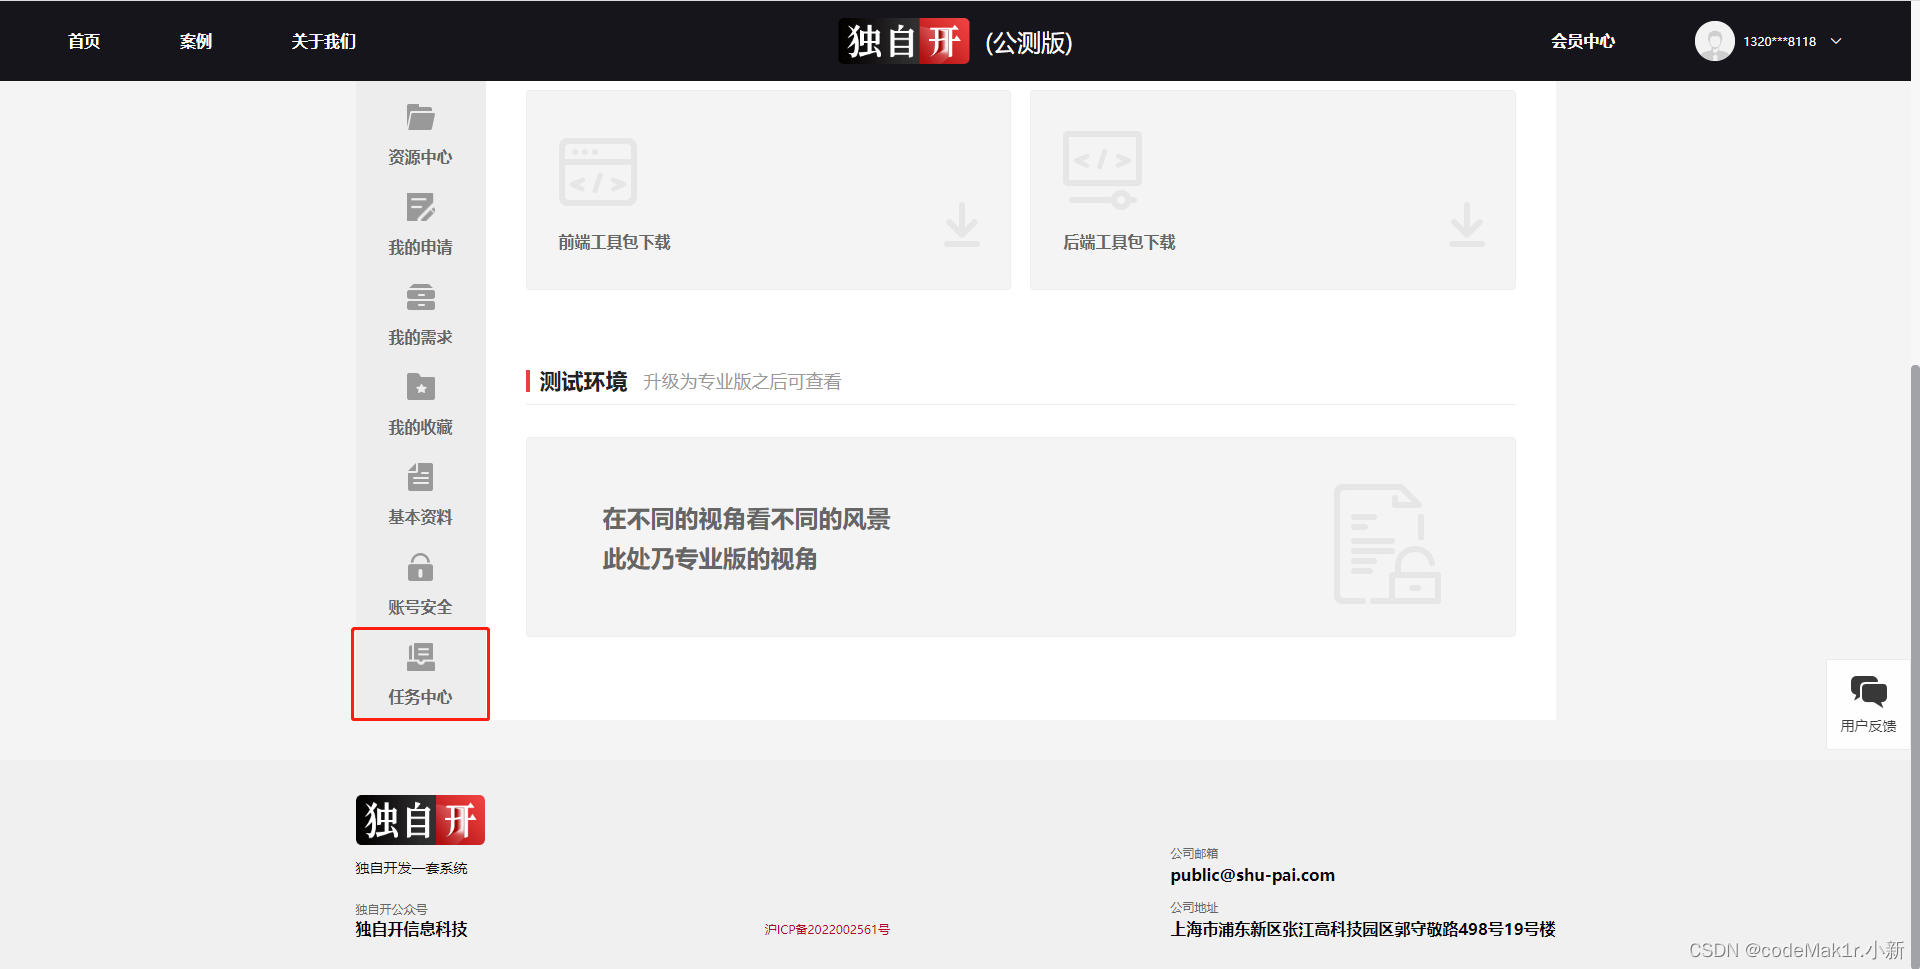1920x969 pixels.
Task: Select 任务中心 sidebar label
Action: point(420,697)
